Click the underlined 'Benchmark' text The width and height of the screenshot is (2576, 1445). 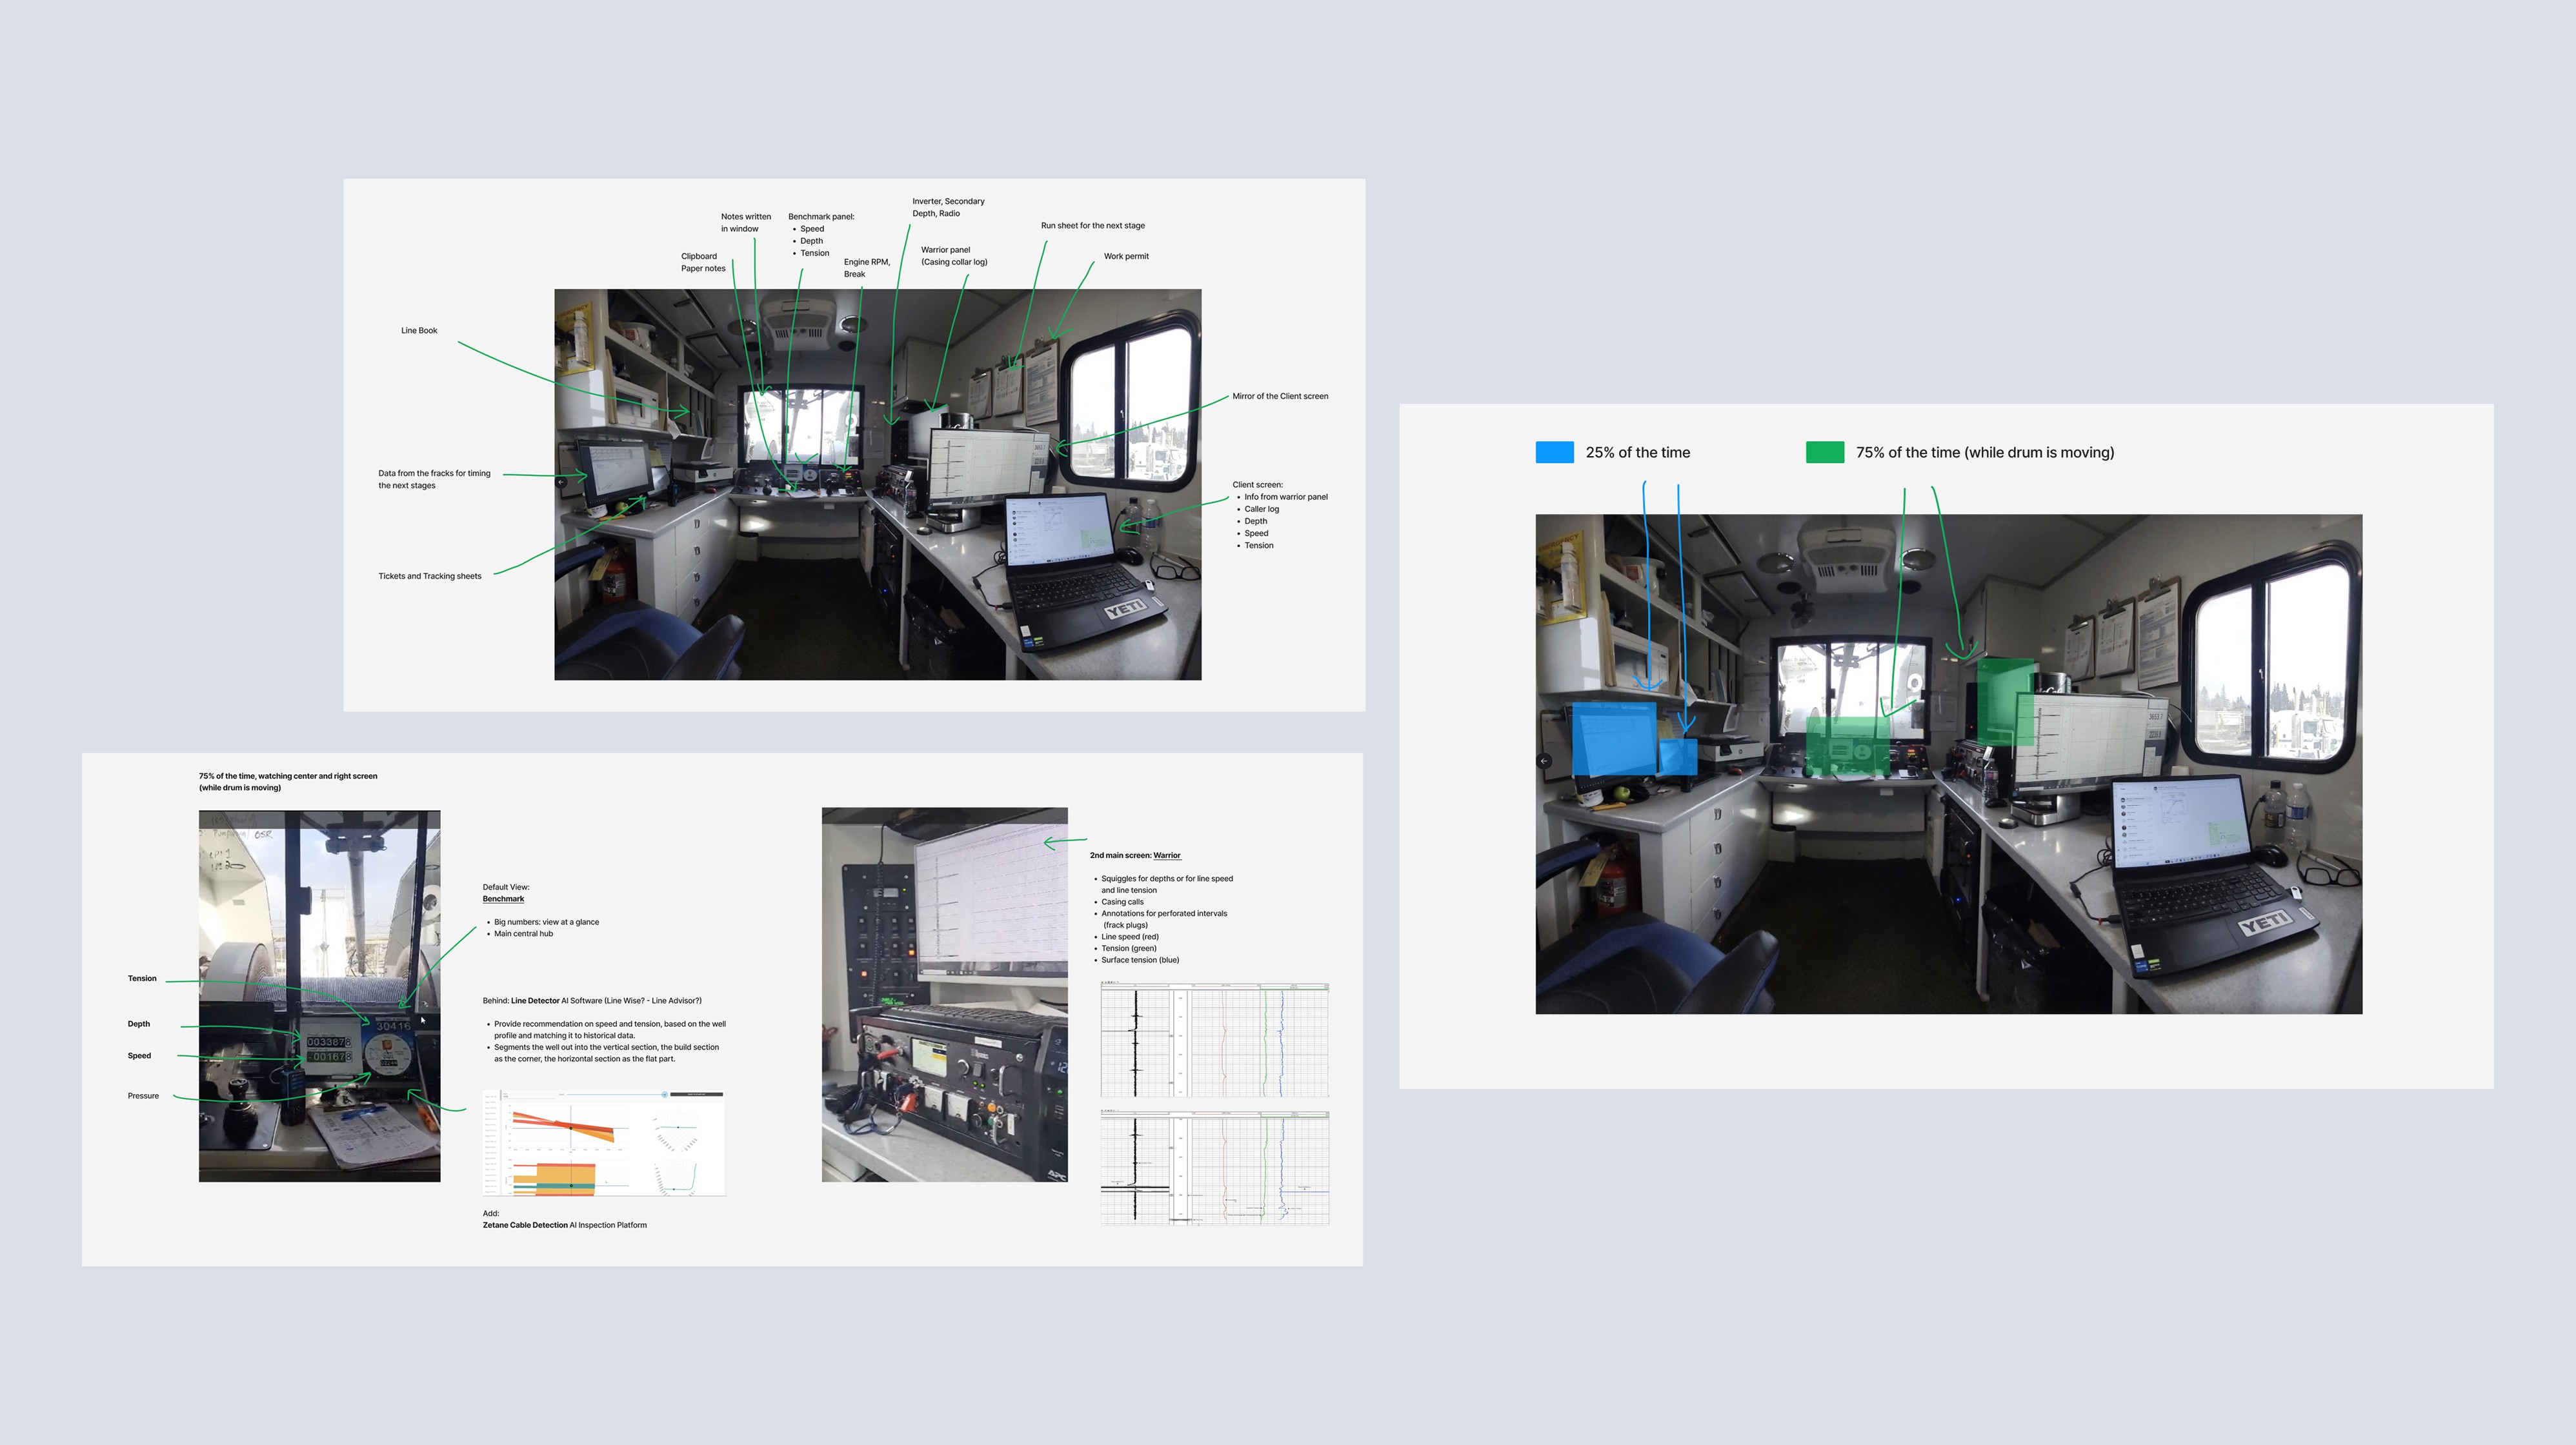[x=503, y=899]
